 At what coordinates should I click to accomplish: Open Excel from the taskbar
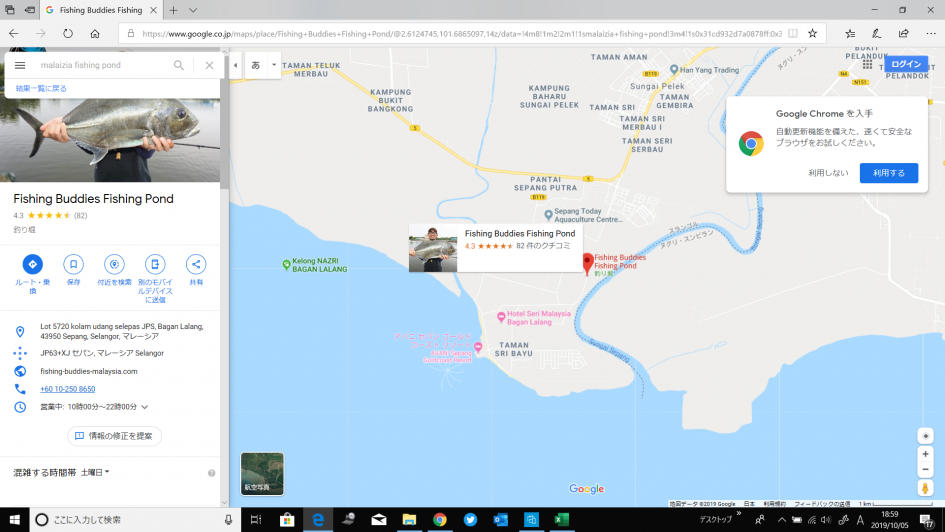tap(562, 519)
